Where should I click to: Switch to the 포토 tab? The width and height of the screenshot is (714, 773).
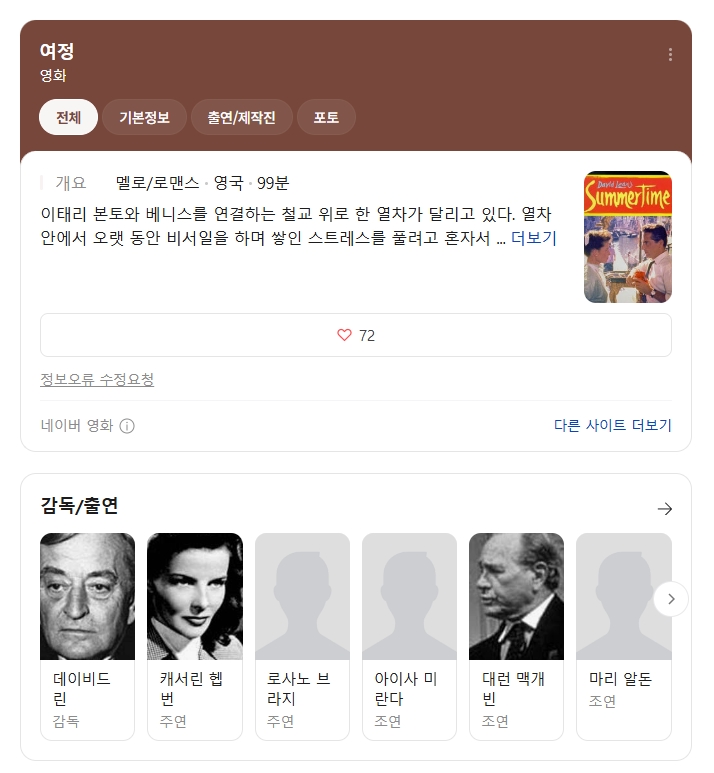(x=326, y=117)
